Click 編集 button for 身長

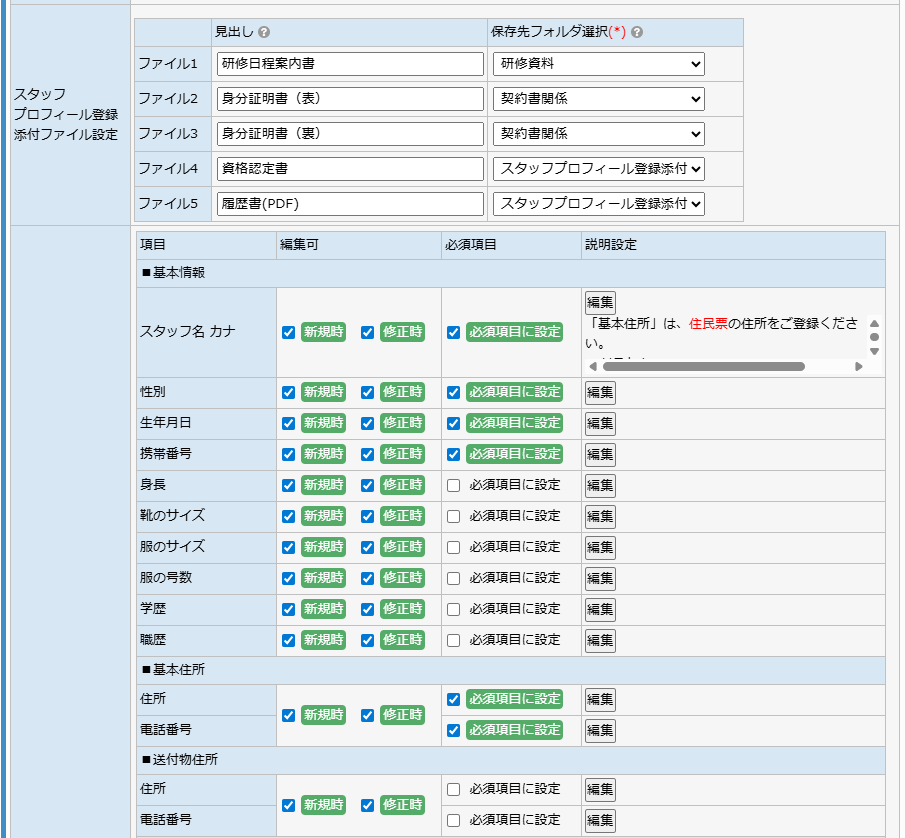600,485
